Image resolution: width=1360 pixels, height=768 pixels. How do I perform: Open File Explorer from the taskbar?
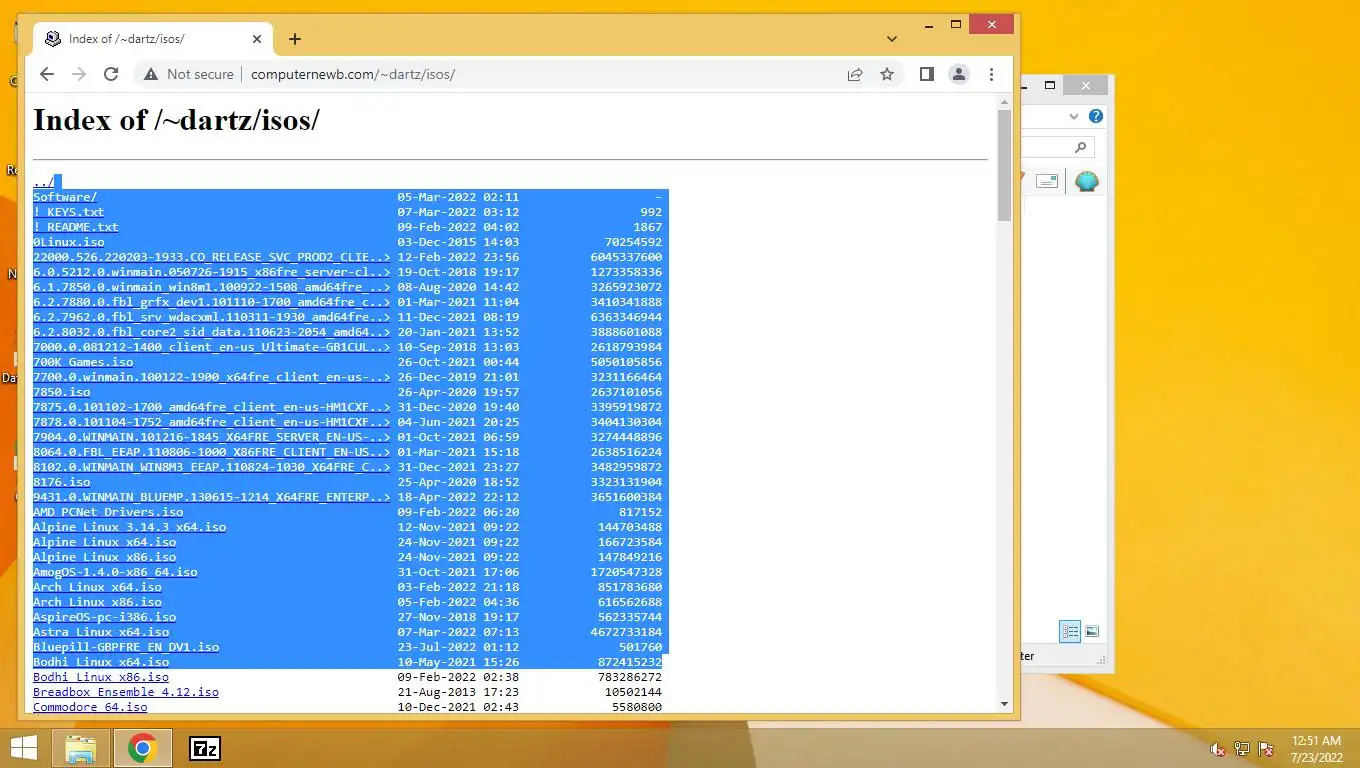(81, 748)
